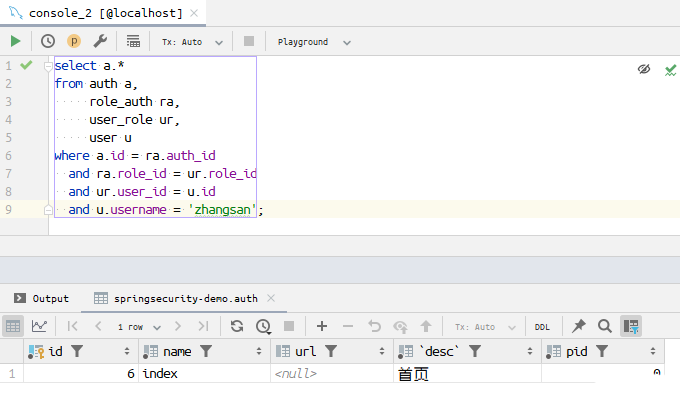Delete selected row with minus icon

[348, 326]
